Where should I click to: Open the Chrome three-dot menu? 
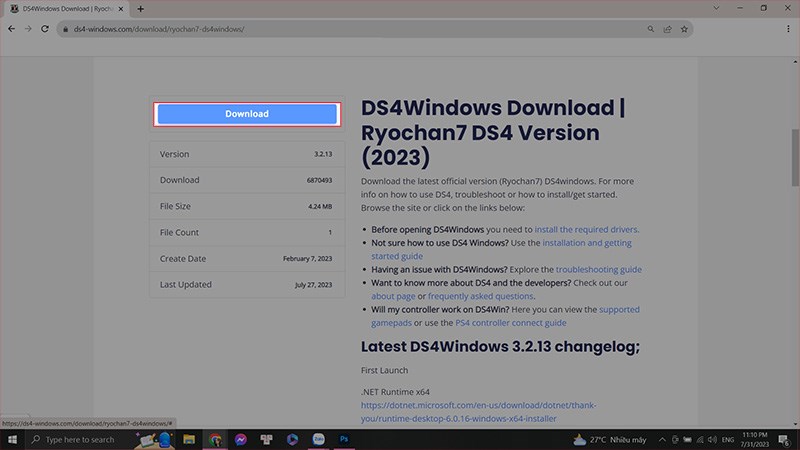(787, 29)
